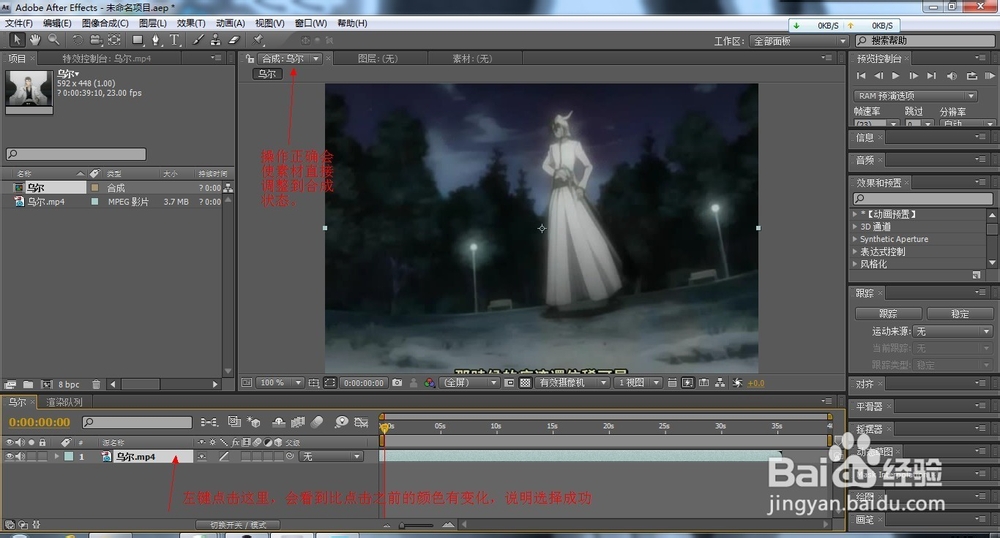Click the 0:00:00:00 current time button in viewer
The height and width of the screenshot is (538, 1000).
pos(364,383)
